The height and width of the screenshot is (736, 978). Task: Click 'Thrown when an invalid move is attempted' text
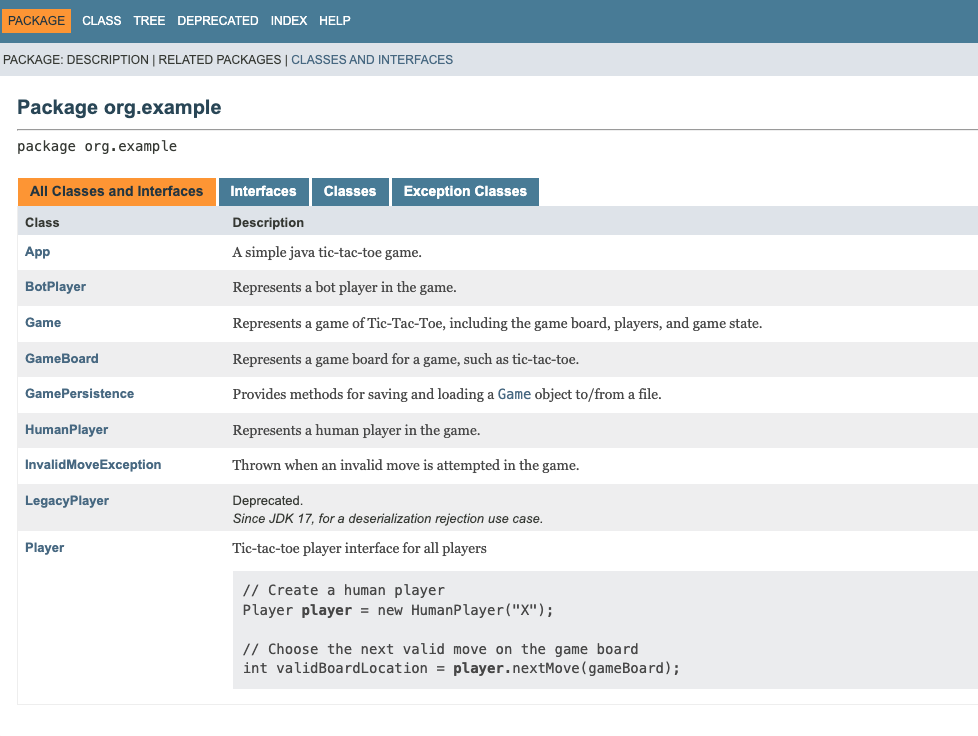(405, 465)
